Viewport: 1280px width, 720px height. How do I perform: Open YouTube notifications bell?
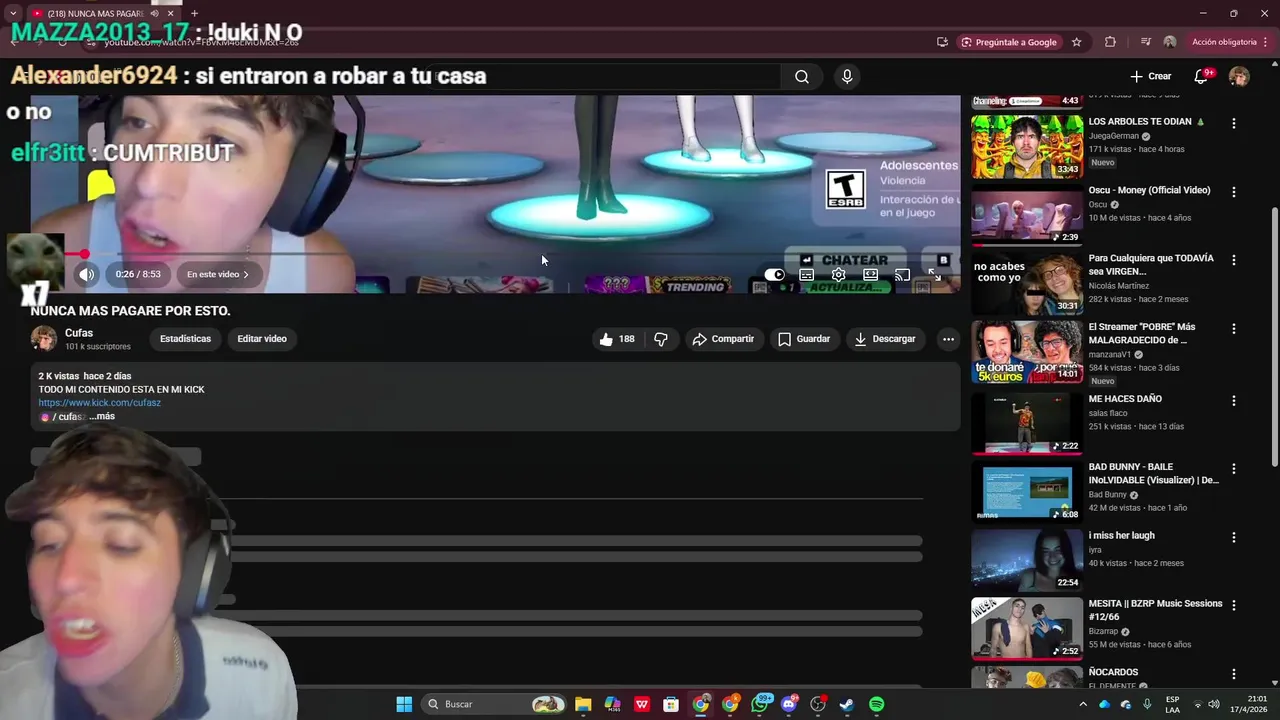tap(1201, 76)
